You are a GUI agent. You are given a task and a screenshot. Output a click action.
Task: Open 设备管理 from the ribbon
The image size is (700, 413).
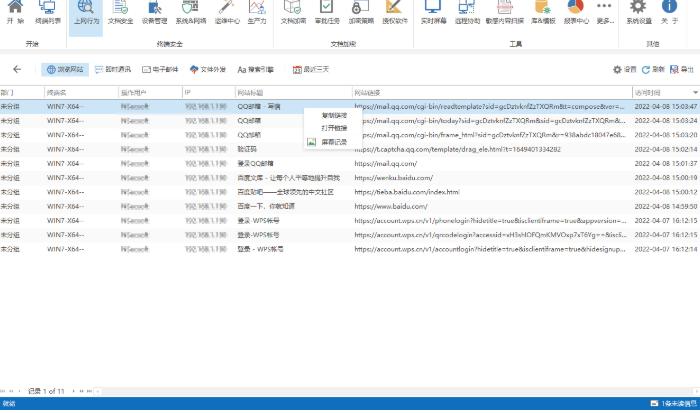(x=154, y=13)
